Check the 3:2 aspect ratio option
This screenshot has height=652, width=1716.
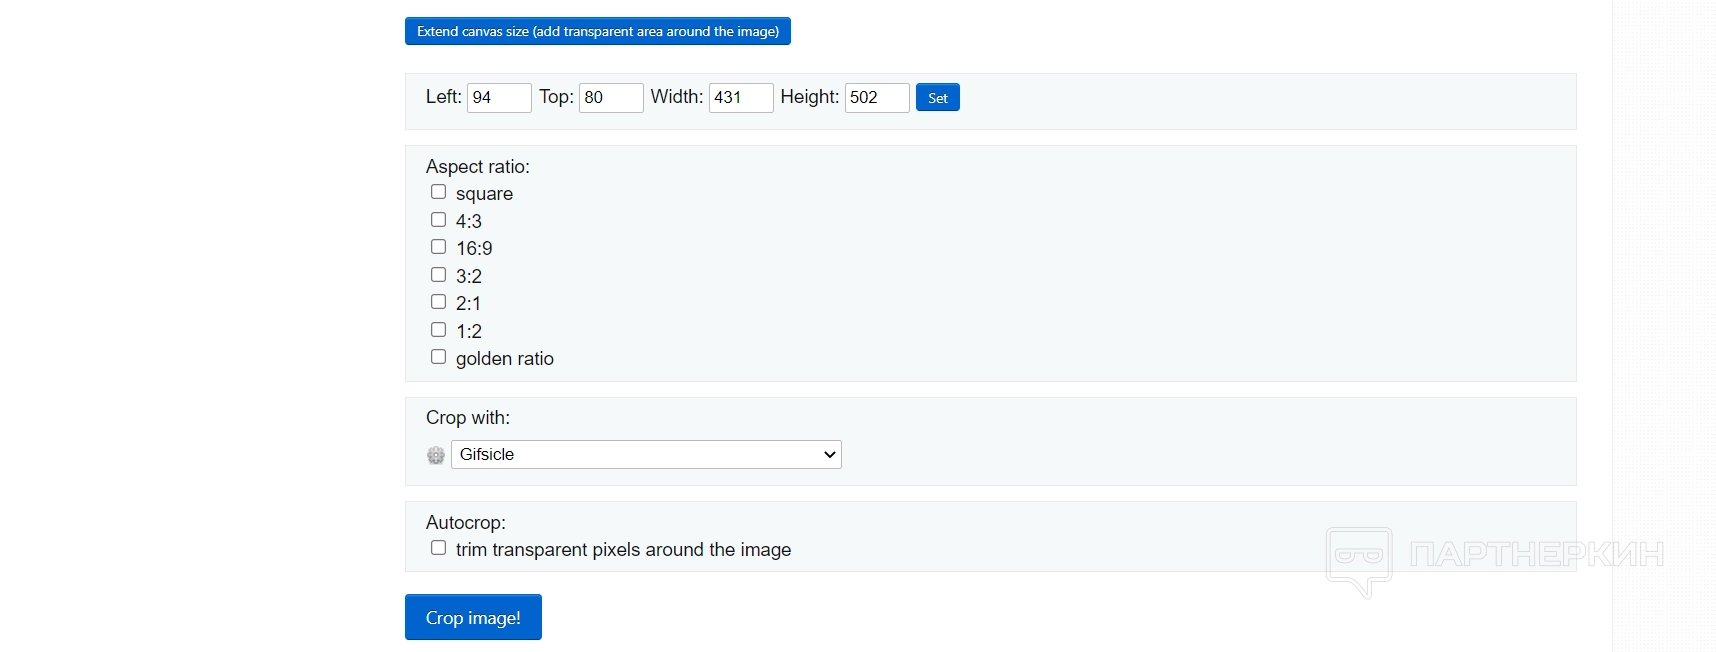pos(438,275)
